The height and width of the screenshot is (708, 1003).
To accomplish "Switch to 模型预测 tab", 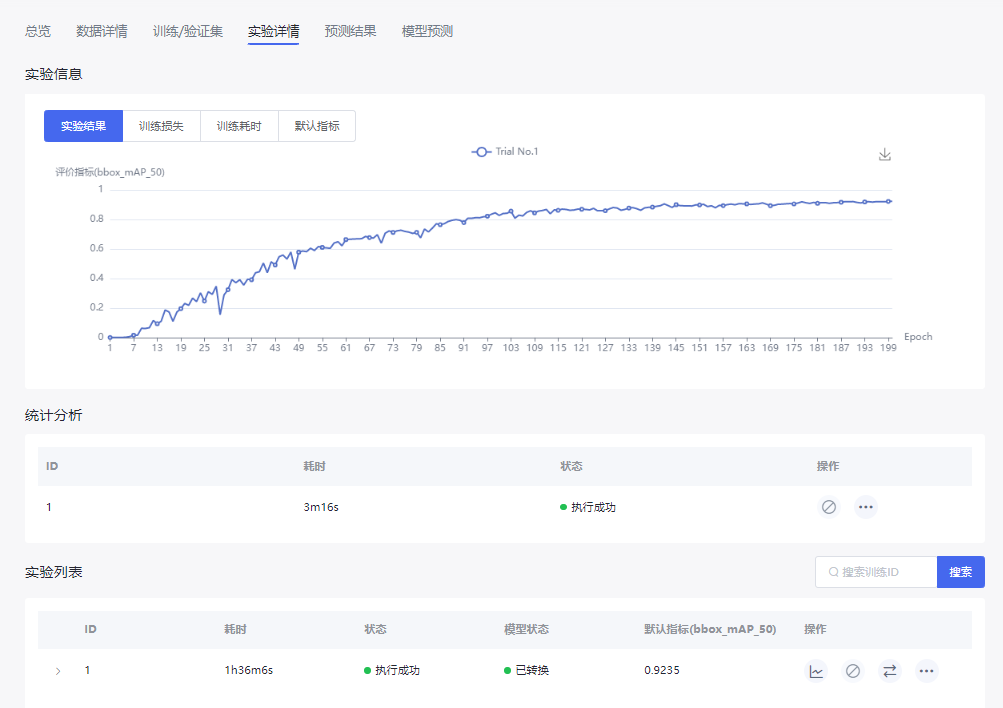I will (x=427, y=31).
